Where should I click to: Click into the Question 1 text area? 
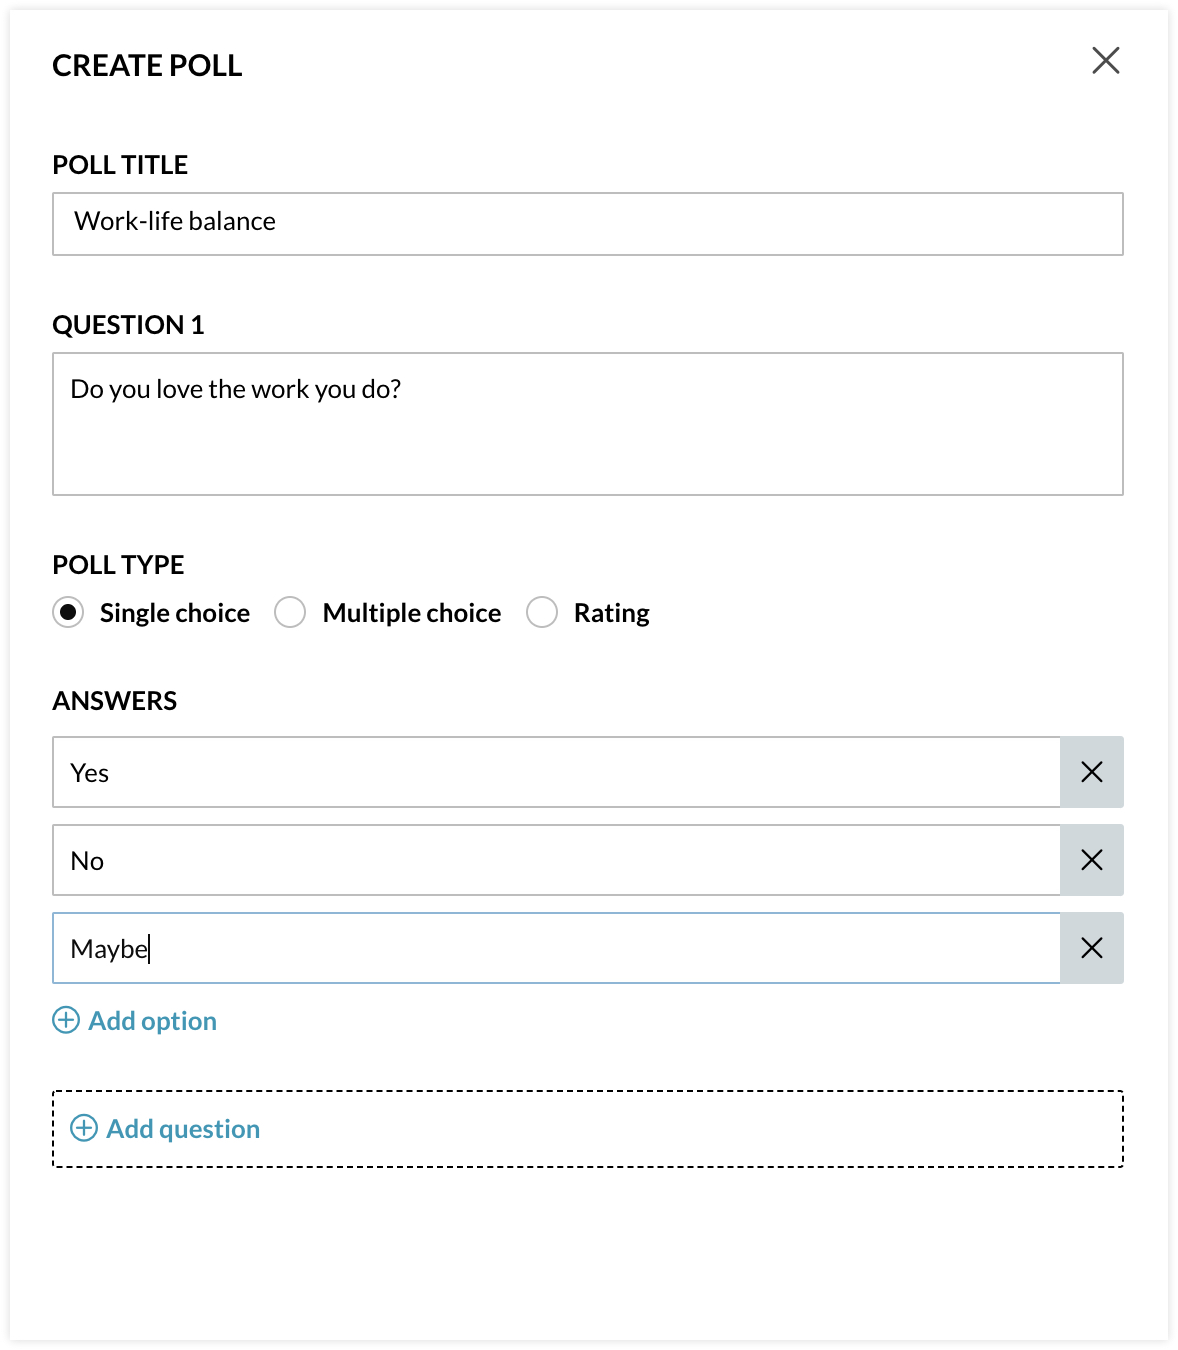(x=587, y=424)
